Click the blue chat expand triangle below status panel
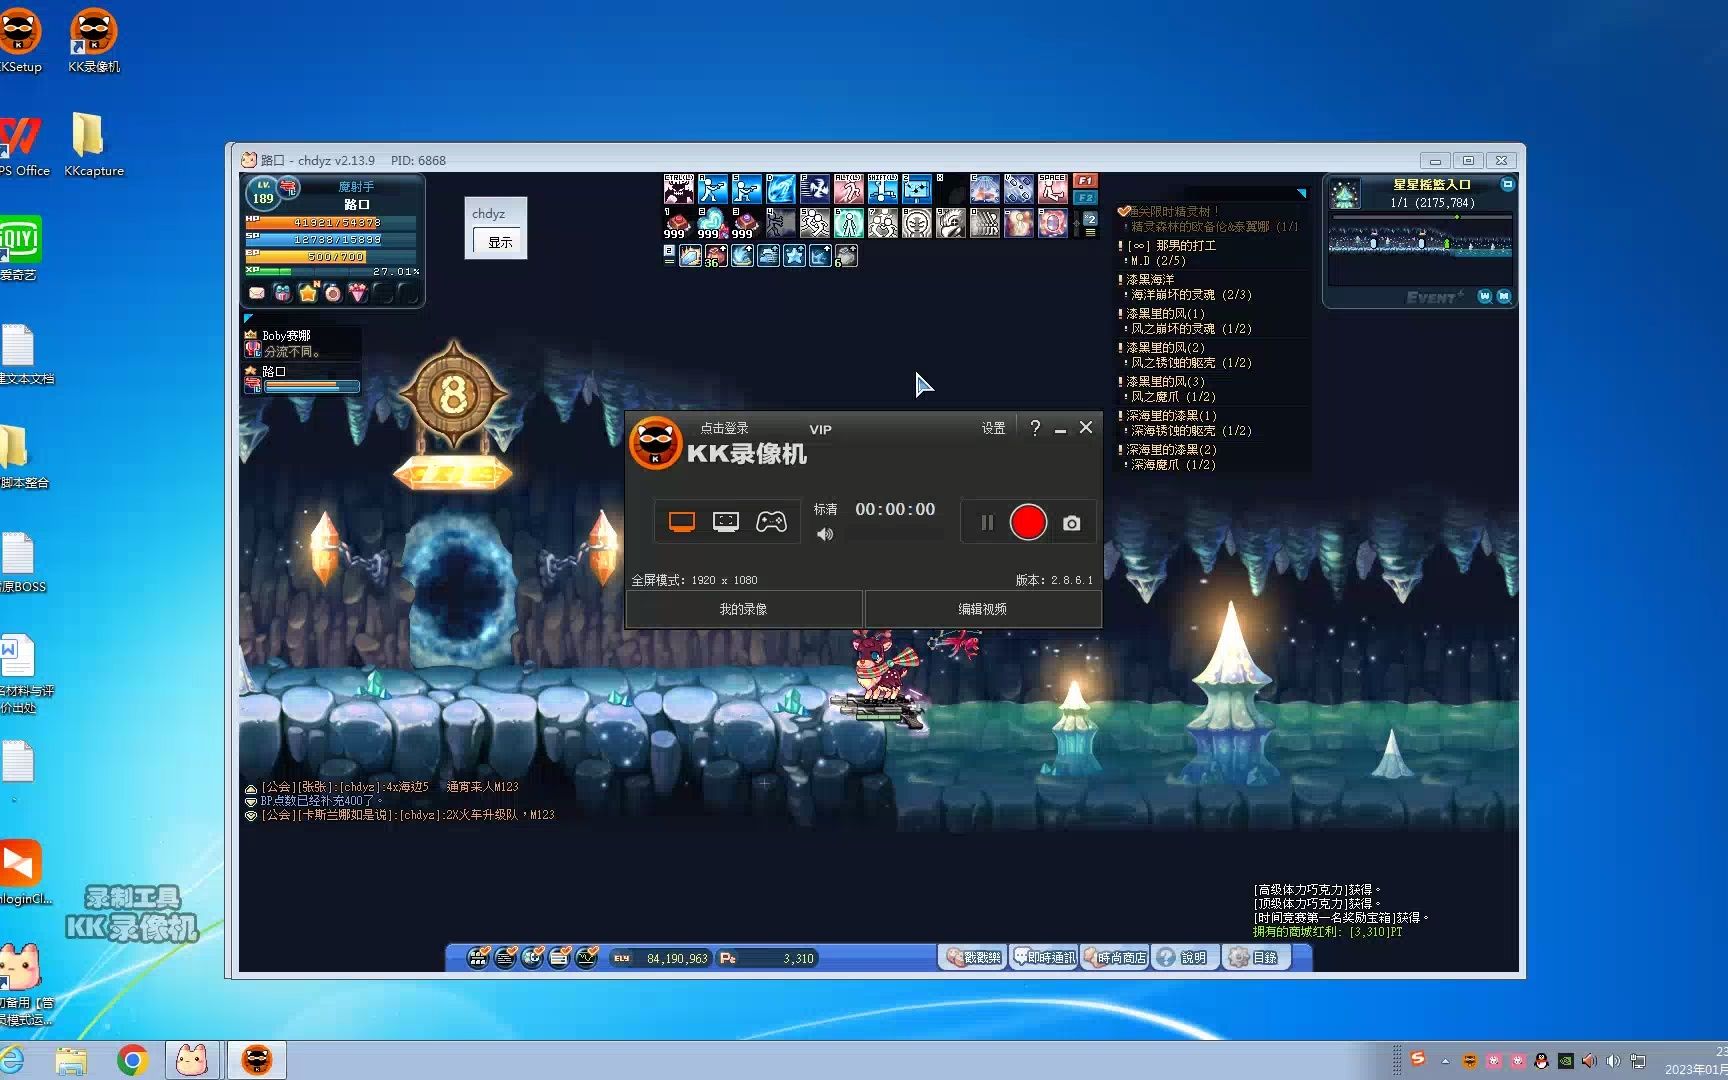Viewport: 1728px width, 1080px height. click(x=248, y=318)
